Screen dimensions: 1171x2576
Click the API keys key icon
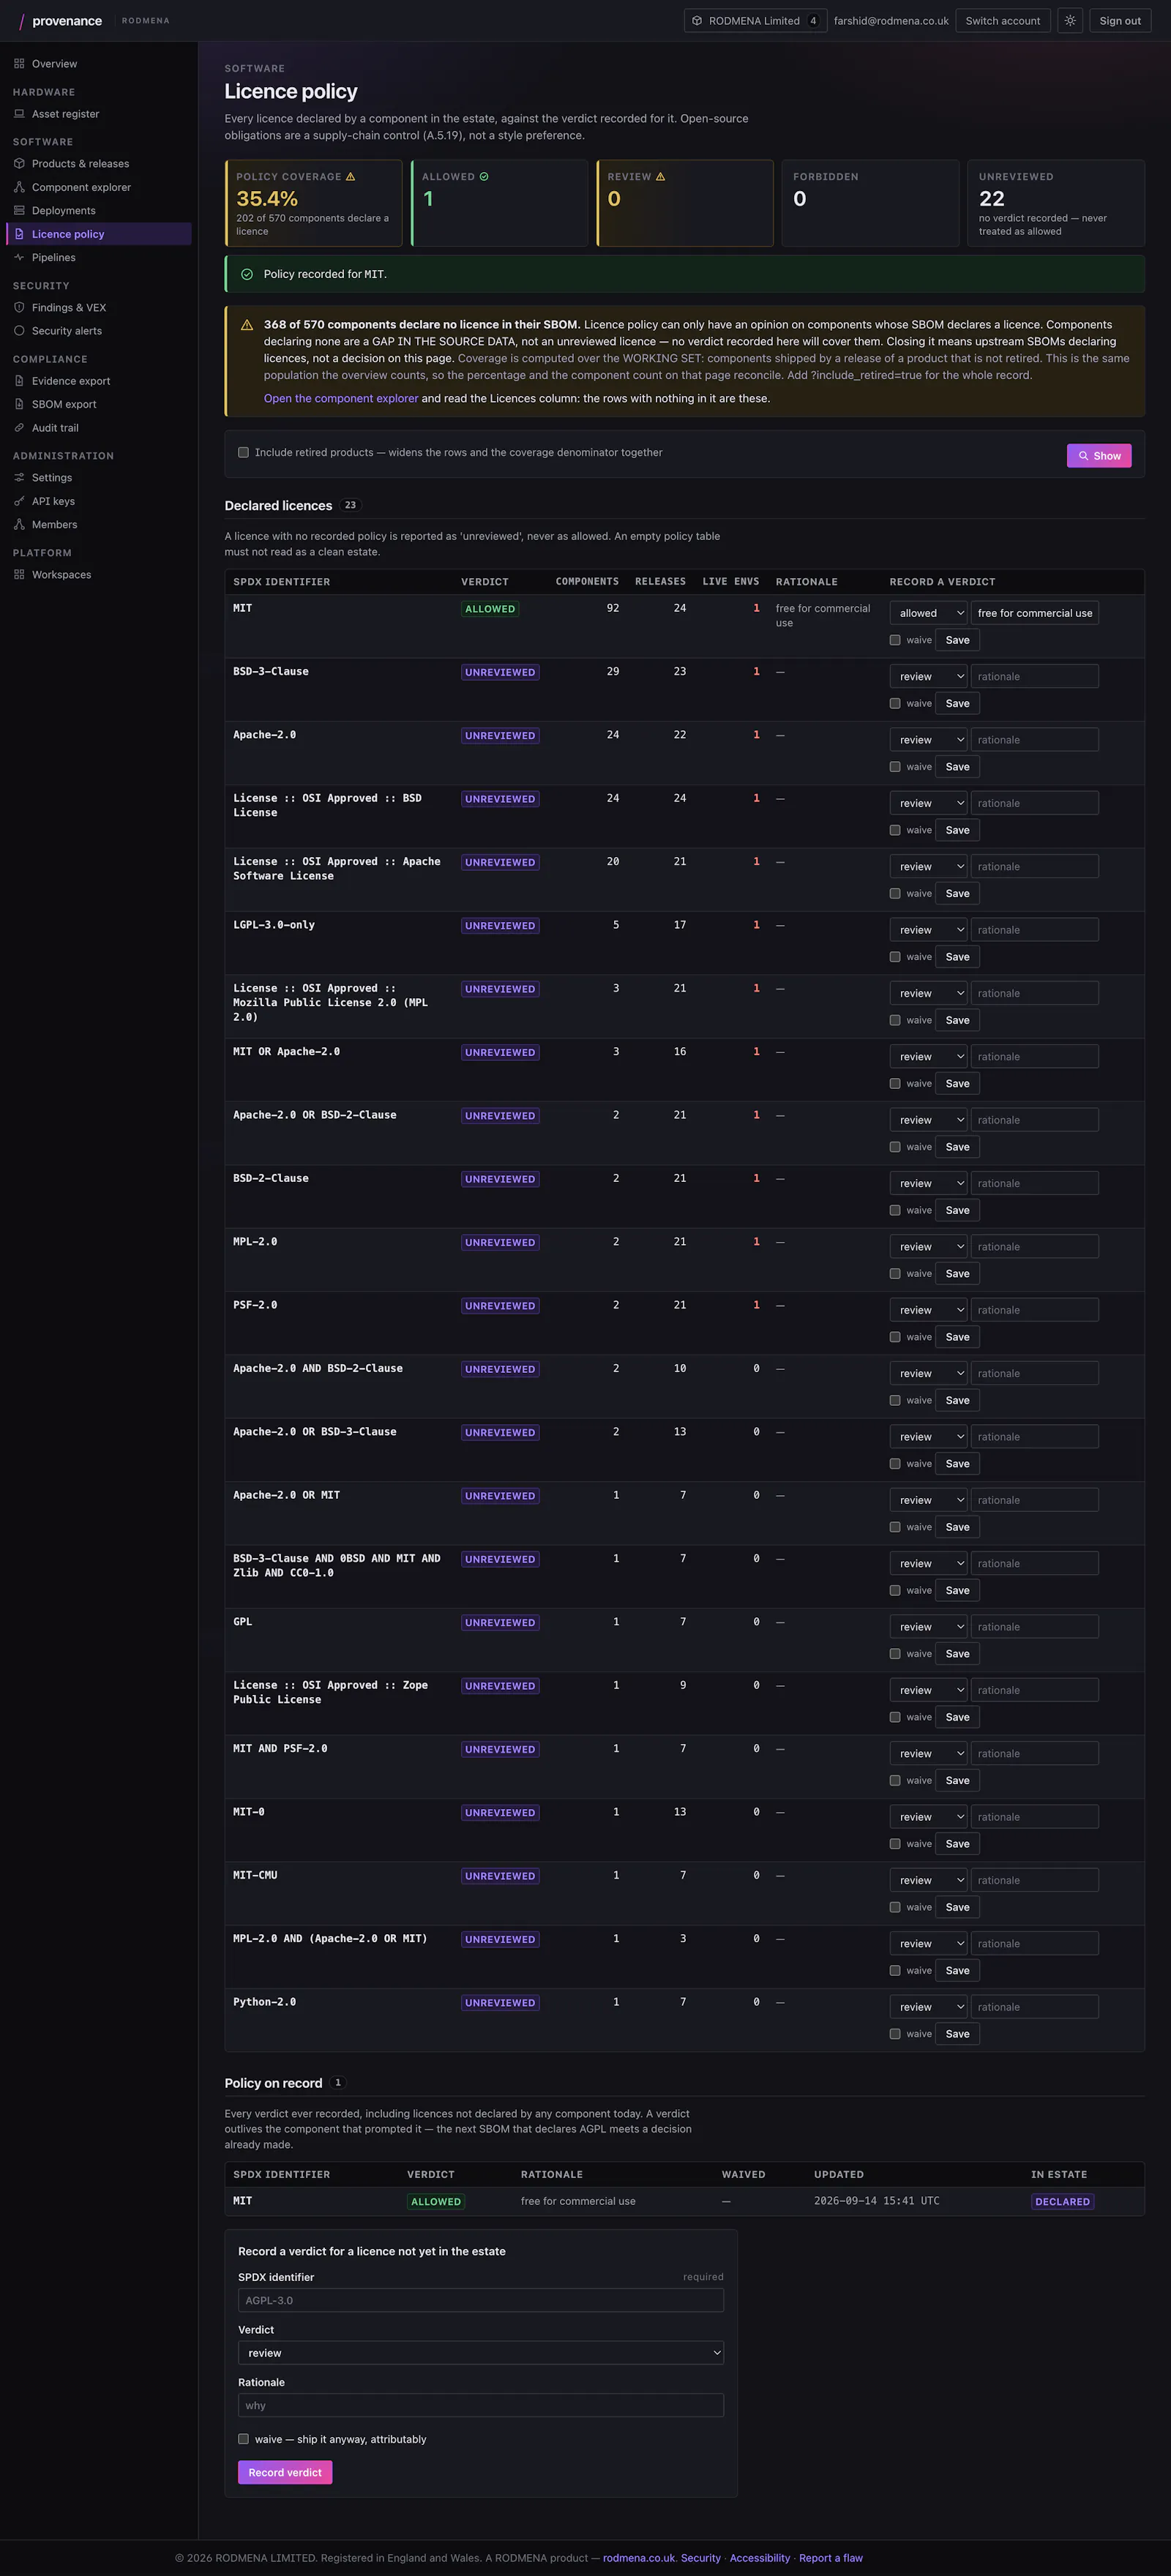click(x=19, y=501)
